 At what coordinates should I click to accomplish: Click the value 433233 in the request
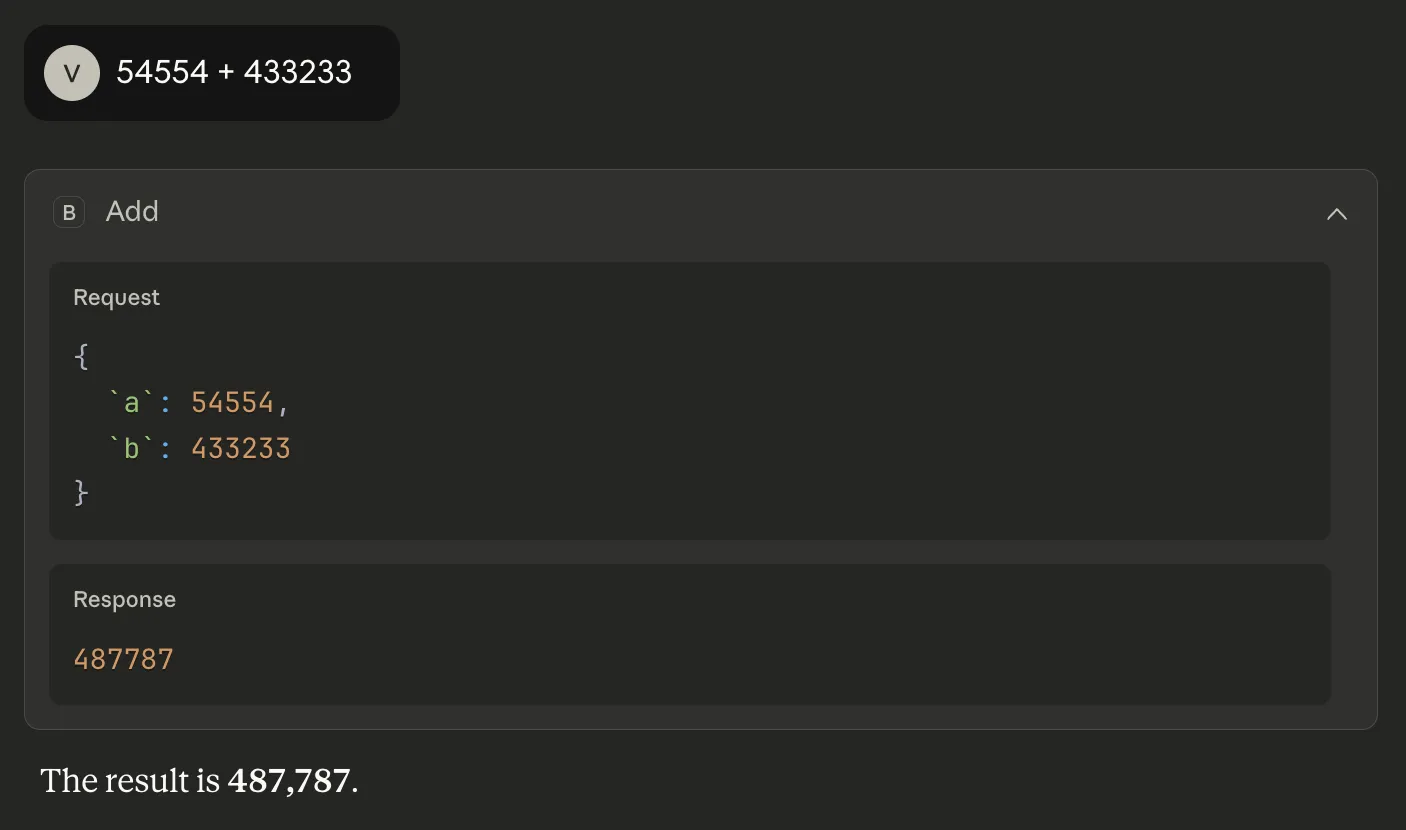tap(240, 448)
